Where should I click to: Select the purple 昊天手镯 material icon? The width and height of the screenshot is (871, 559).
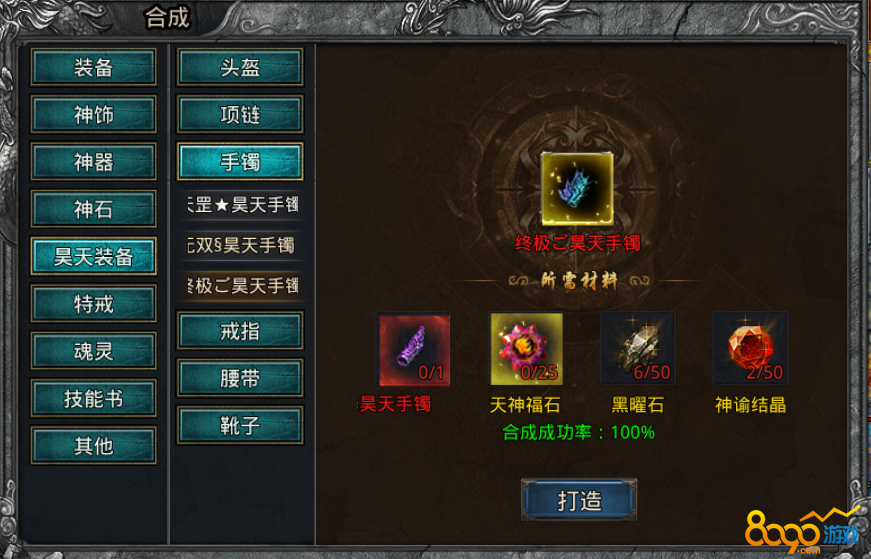[x=414, y=349]
